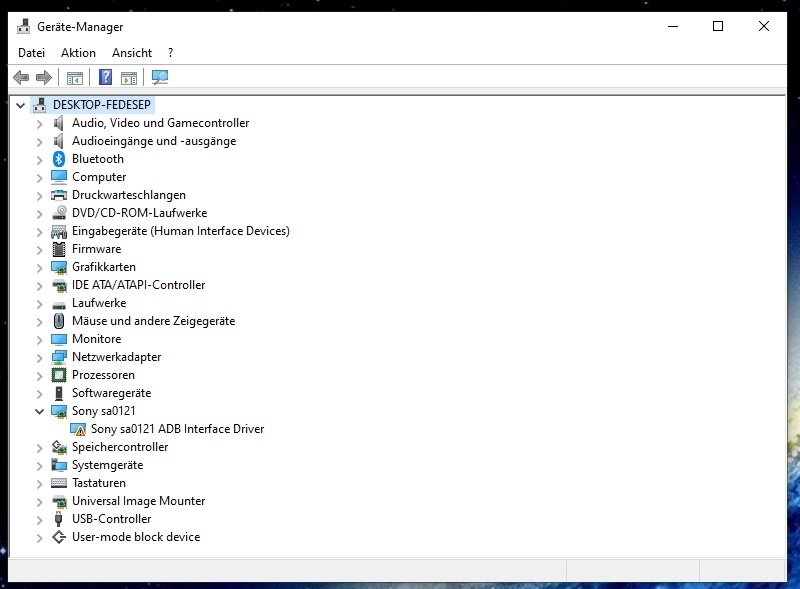The height and width of the screenshot is (589, 800).
Task: Collapse the DESKTOP-FEDESEP root node
Action: tap(20, 106)
